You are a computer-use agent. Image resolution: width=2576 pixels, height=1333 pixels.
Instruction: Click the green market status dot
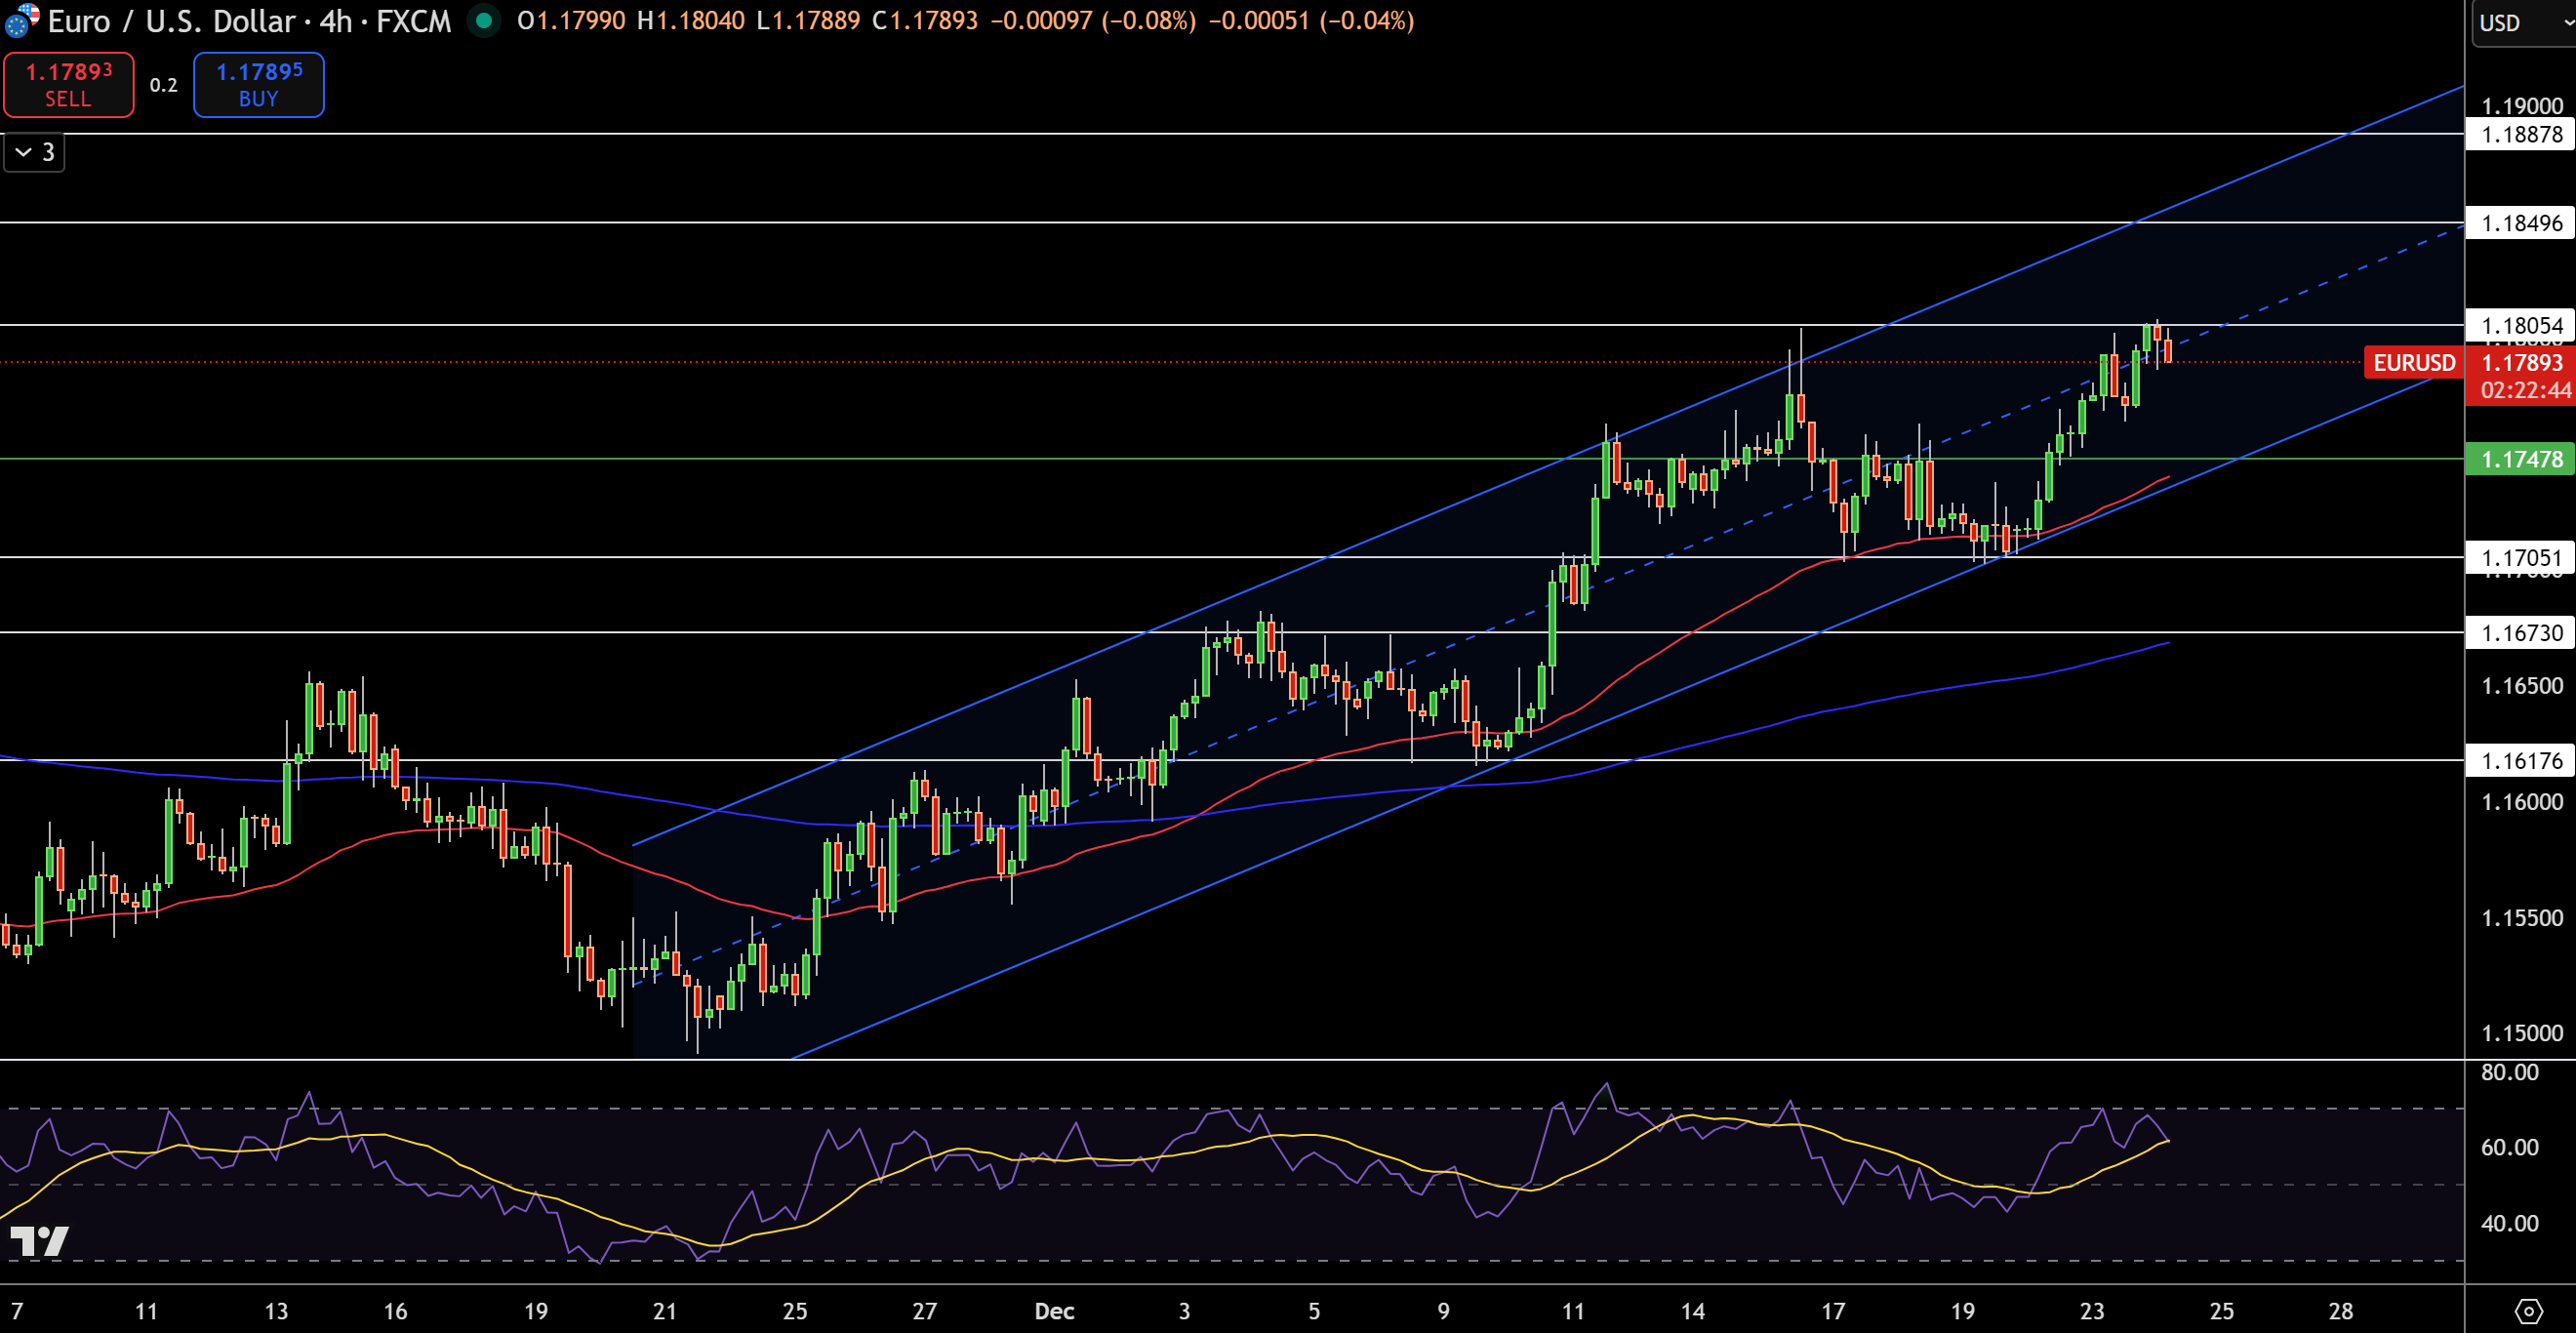pos(484,20)
